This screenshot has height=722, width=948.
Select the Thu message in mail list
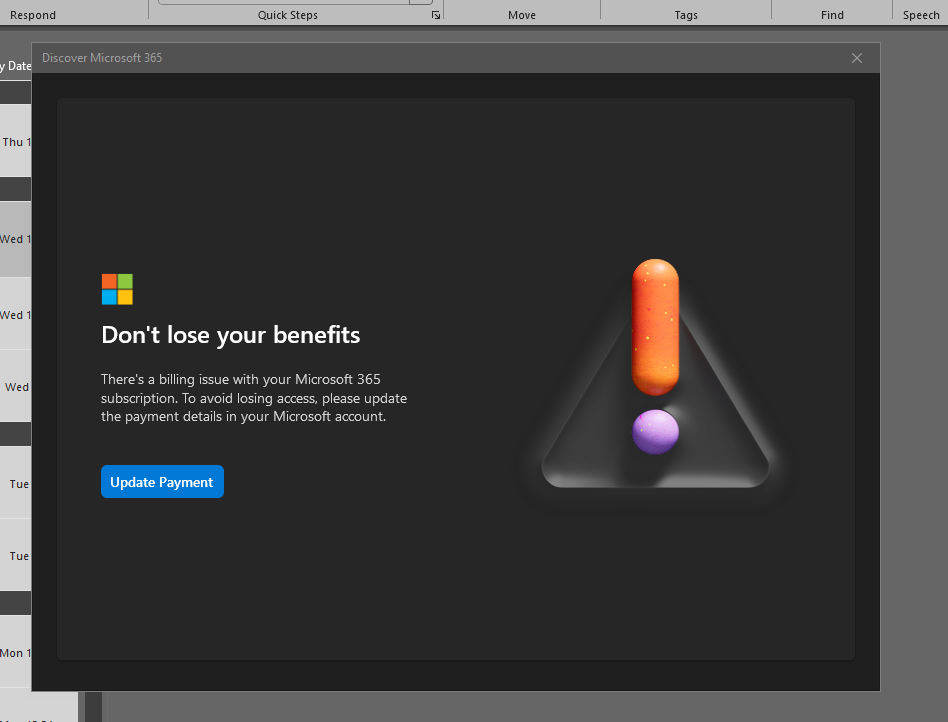[x=16, y=141]
